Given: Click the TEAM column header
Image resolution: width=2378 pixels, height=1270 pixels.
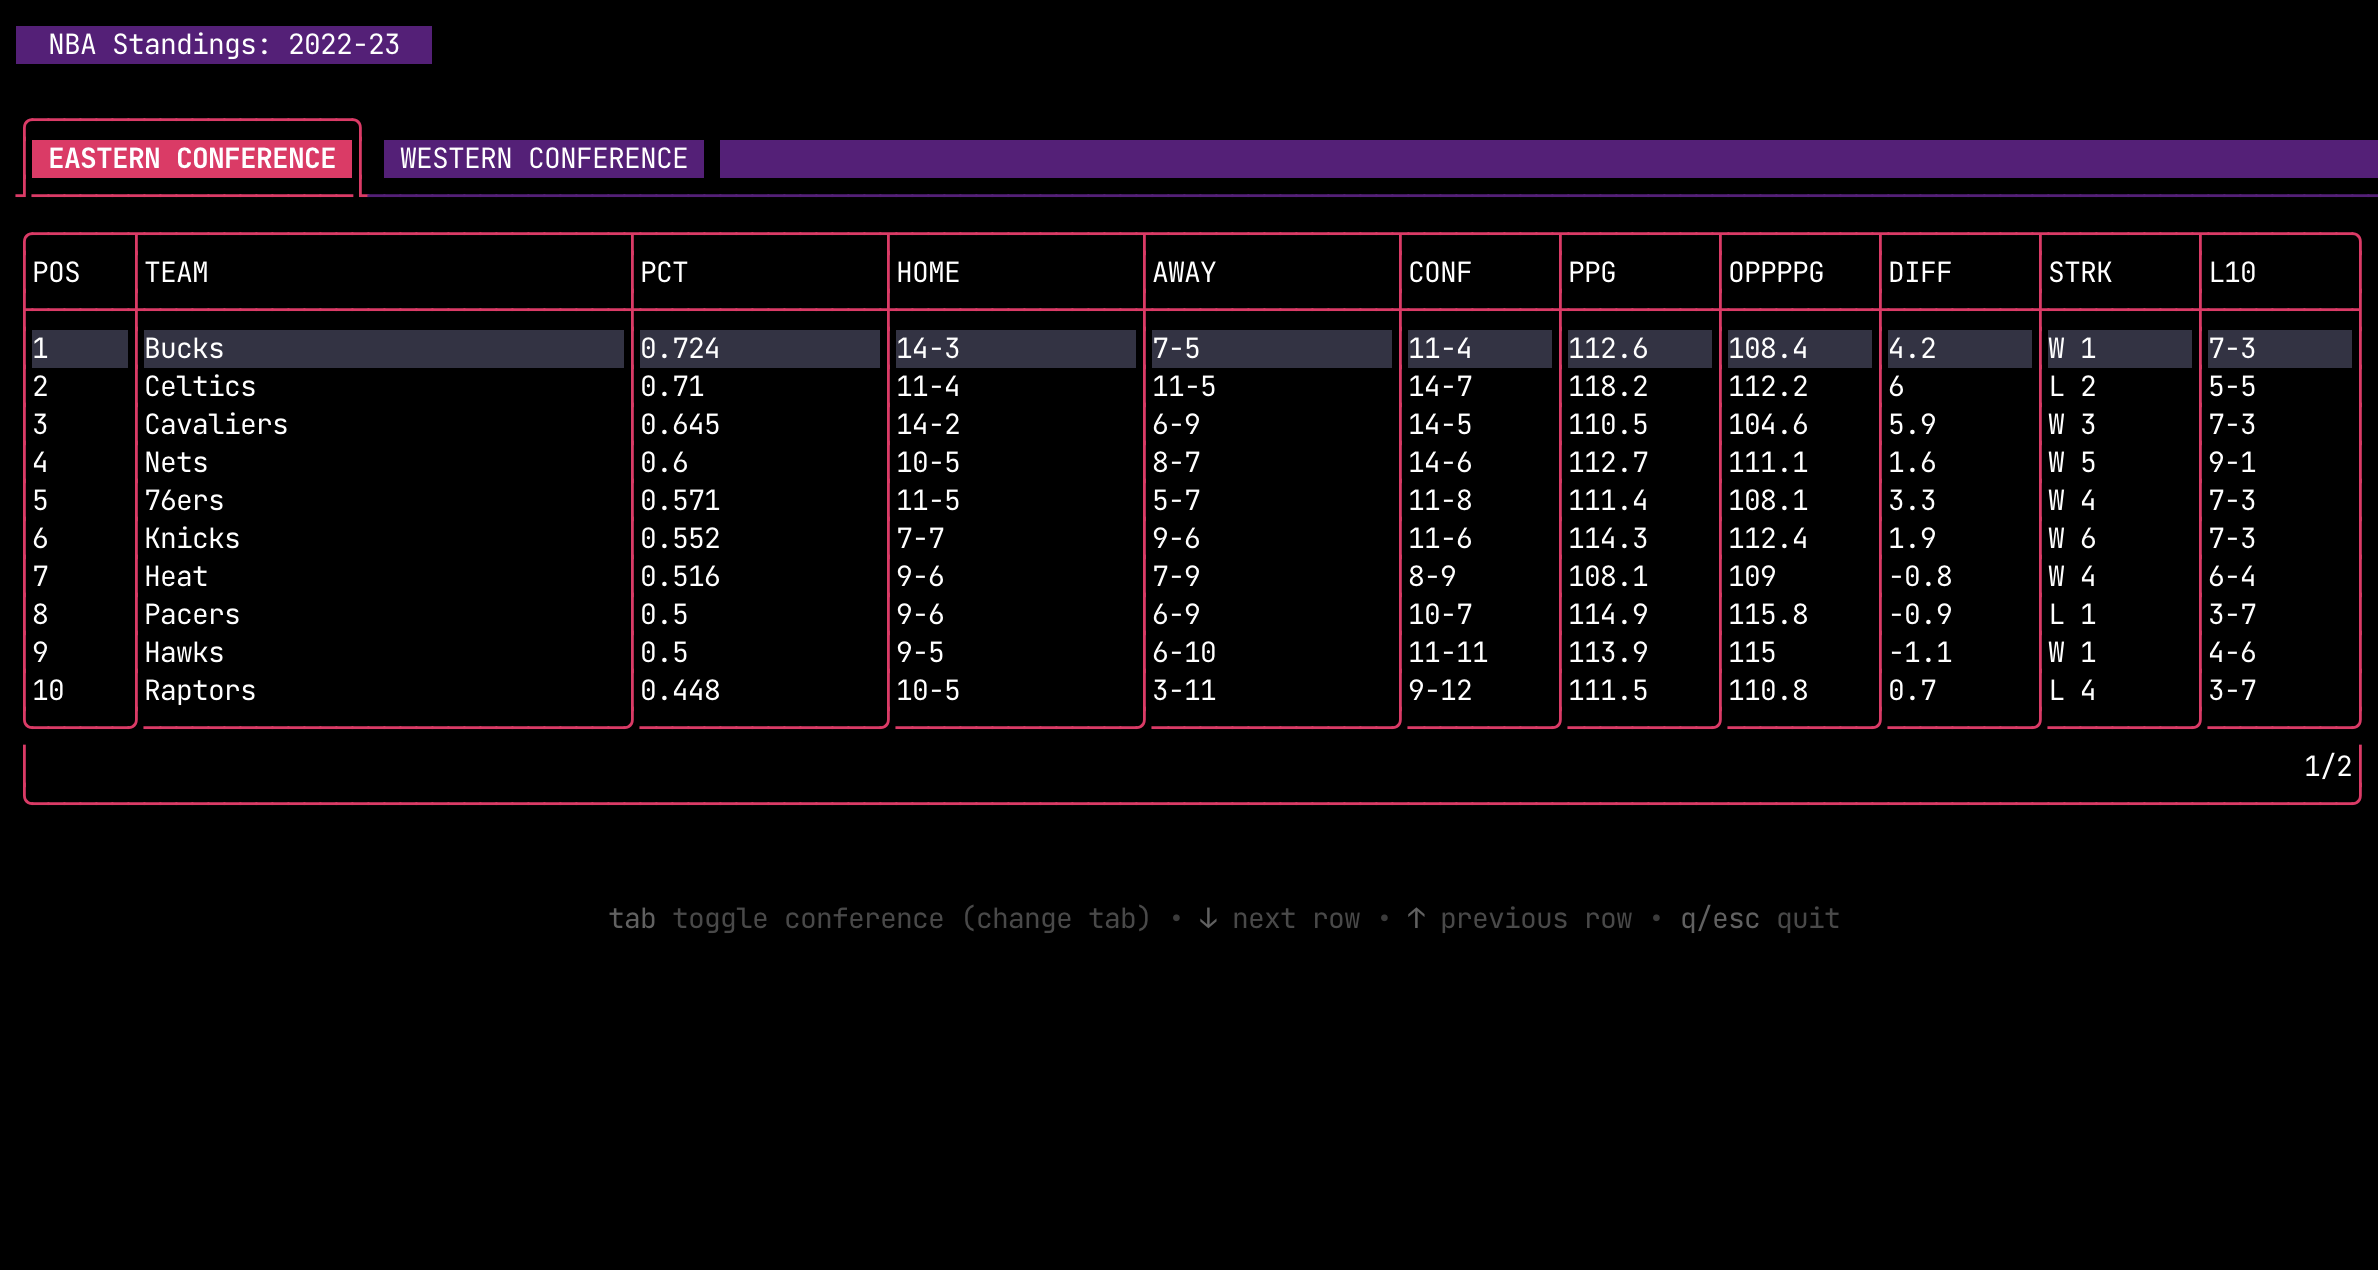Looking at the screenshot, I should [x=176, y=273].
